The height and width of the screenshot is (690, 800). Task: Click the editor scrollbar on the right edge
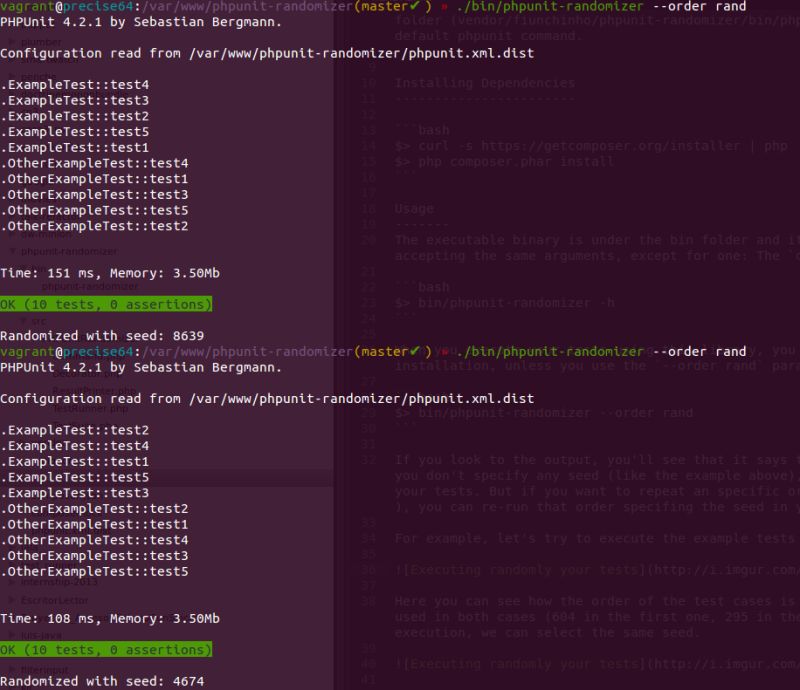[x=796, y=300]
